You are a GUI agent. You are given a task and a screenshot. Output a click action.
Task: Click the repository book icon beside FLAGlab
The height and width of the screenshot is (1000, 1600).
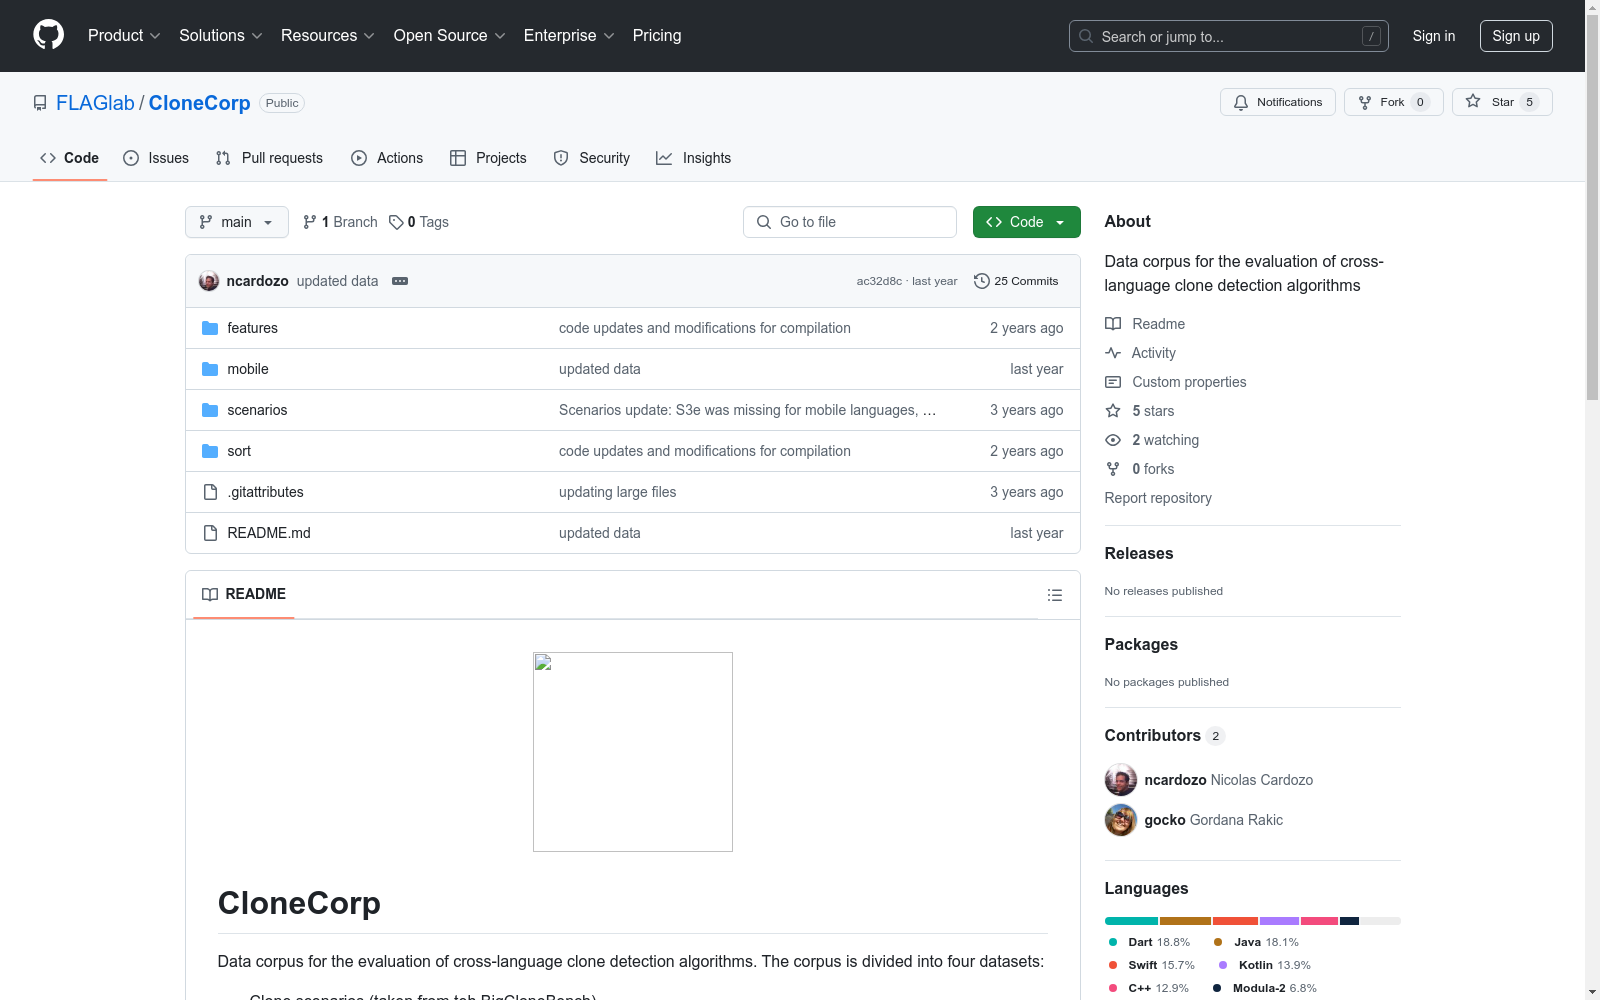point(40,103)
